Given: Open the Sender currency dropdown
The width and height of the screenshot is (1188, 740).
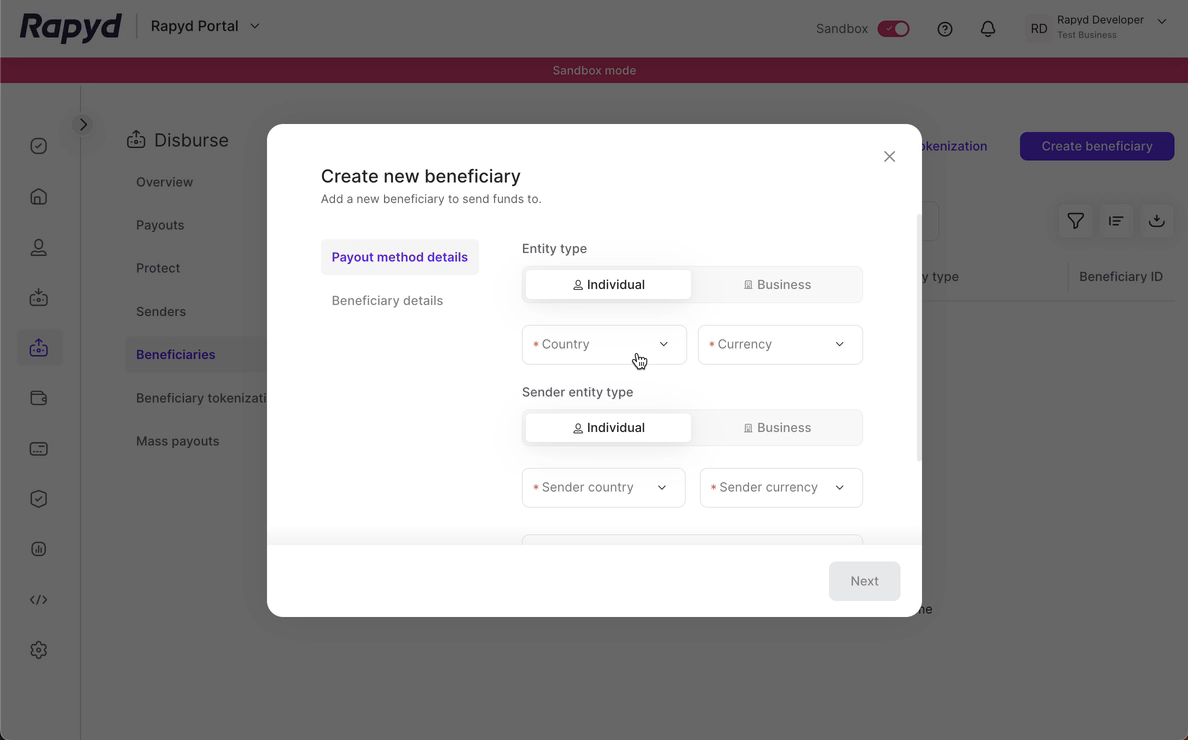Looking at the screenshot, I should (780, 487).
